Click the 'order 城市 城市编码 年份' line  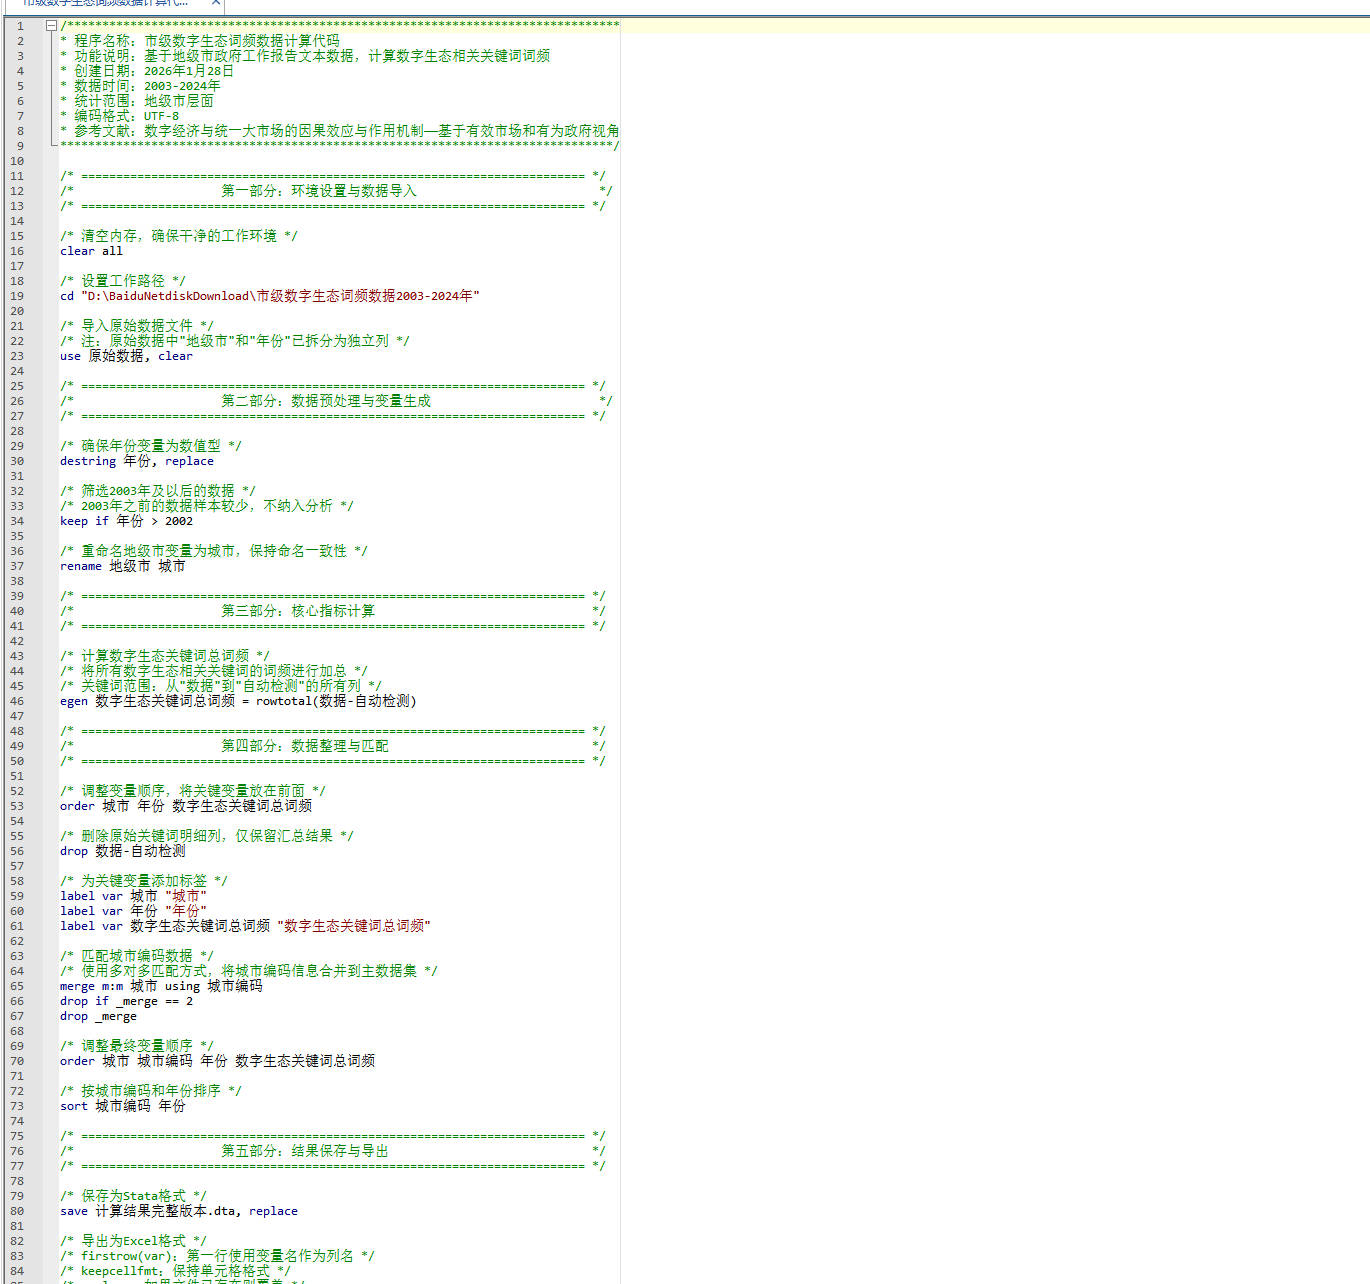pos(217,1061)
